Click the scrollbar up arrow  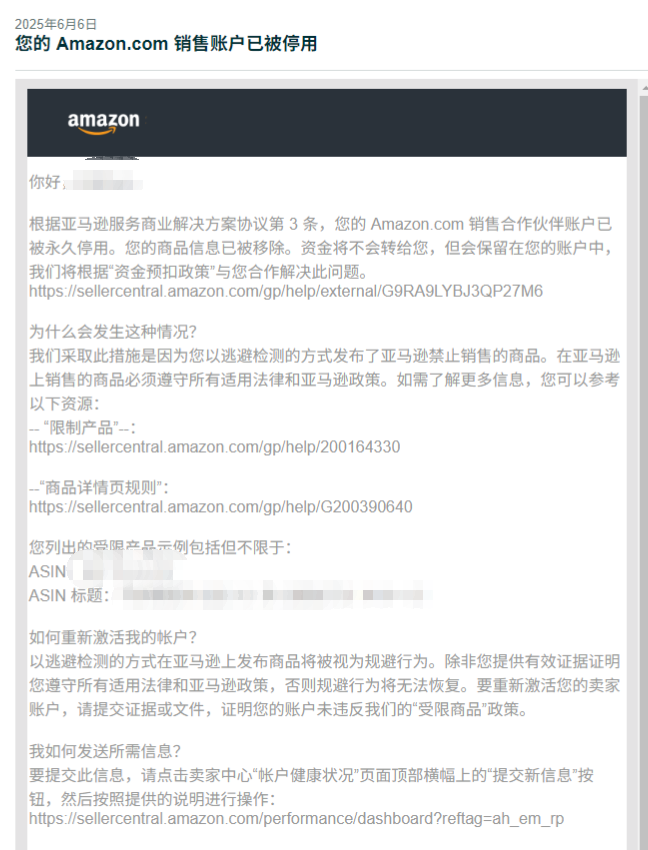[644, 87]
